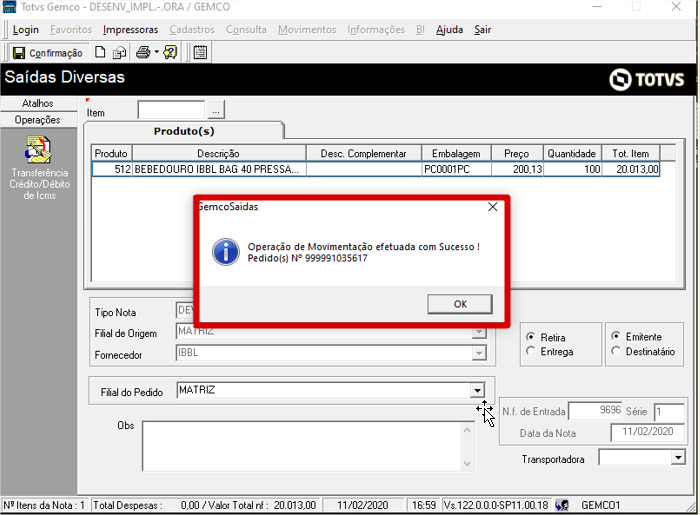
Task: Click the Descrição column header
Action: click(x=219, y=154)
